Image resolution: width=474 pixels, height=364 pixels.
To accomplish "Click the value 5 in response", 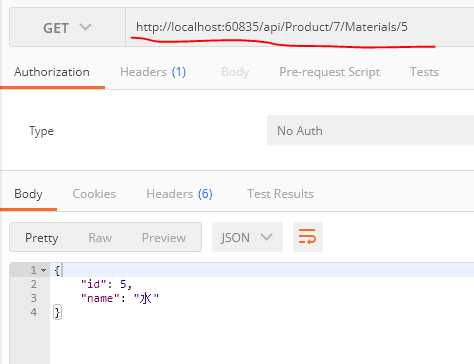I will coord(123,284).
